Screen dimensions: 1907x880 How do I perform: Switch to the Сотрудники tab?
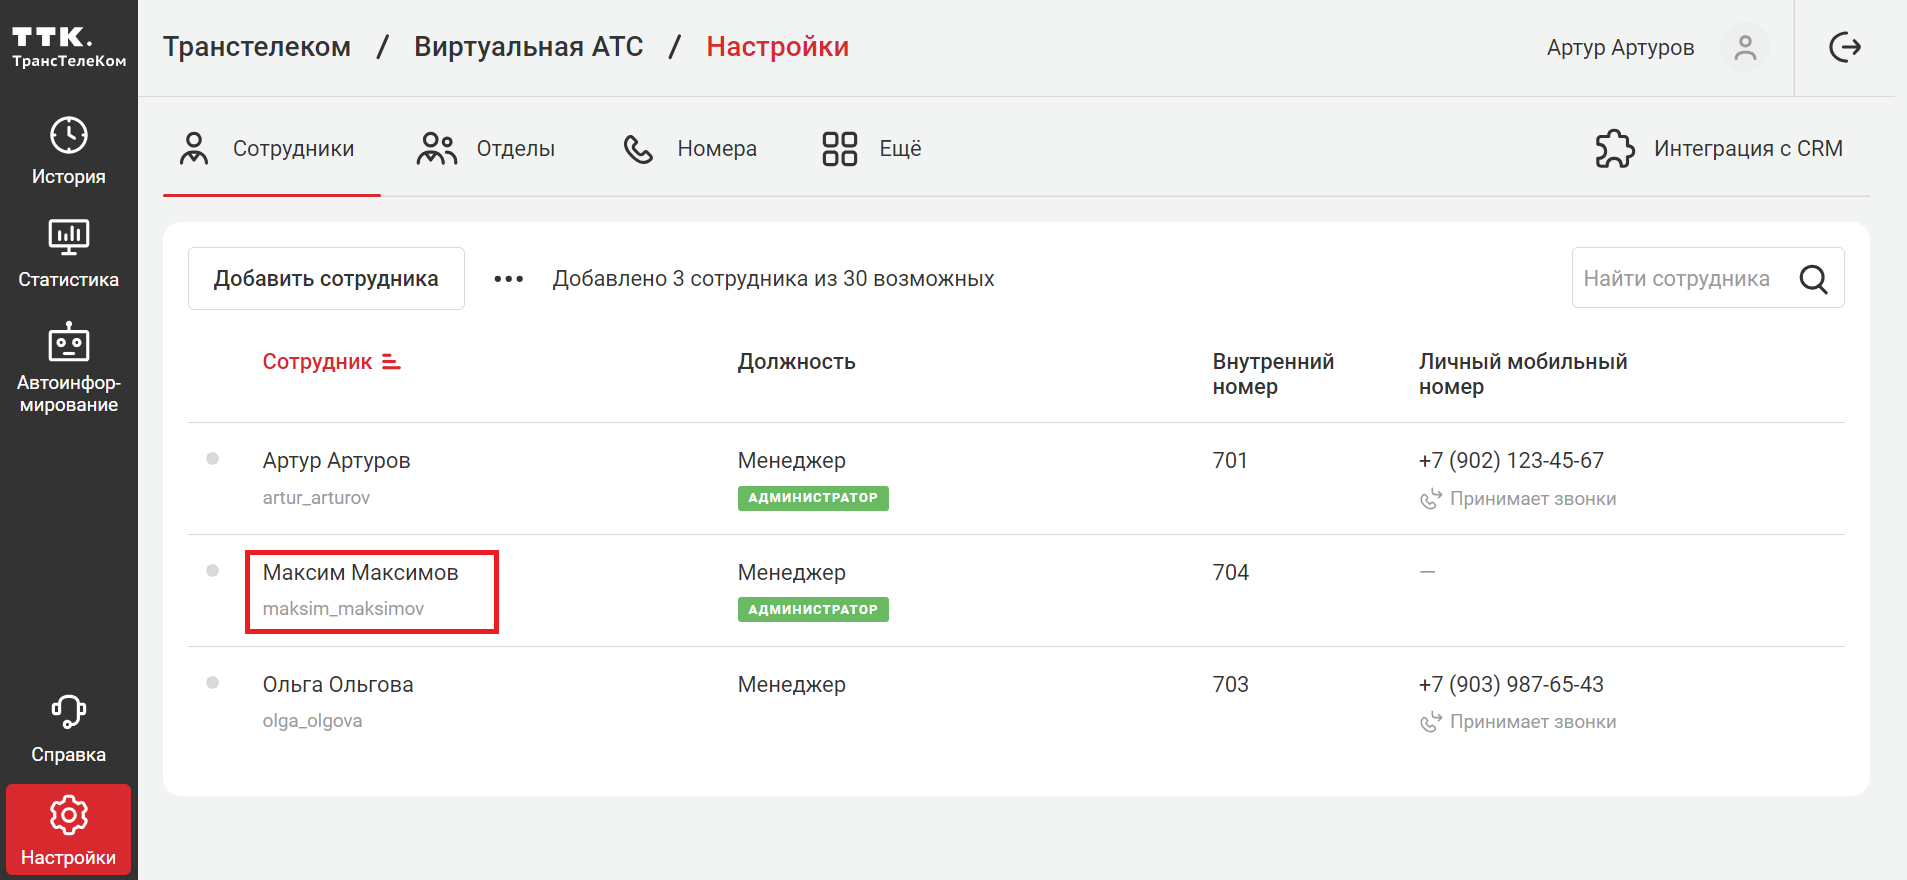pyautogui.click(x=268, y=149)
